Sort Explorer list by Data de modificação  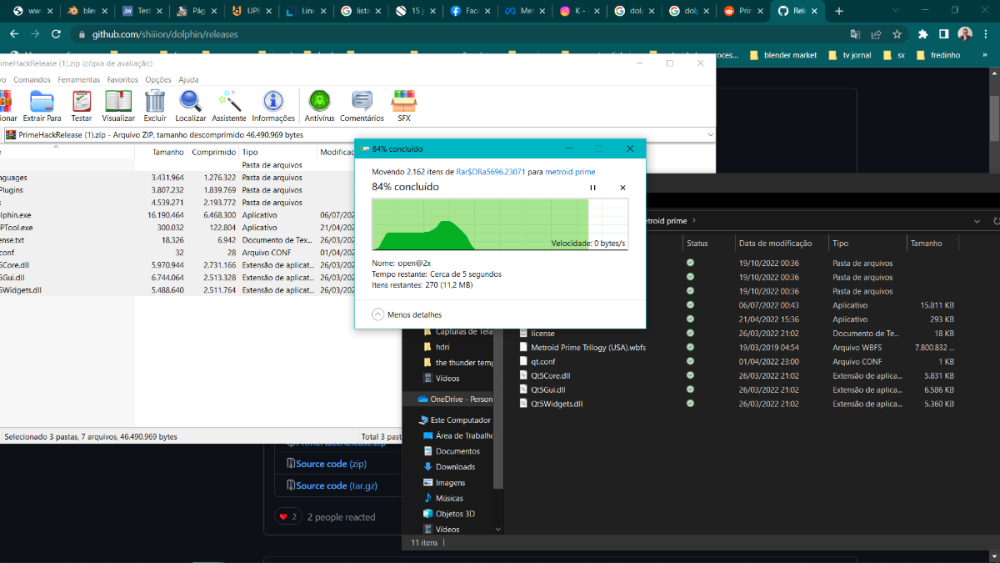pyautogui.click(x=775, y=243)
